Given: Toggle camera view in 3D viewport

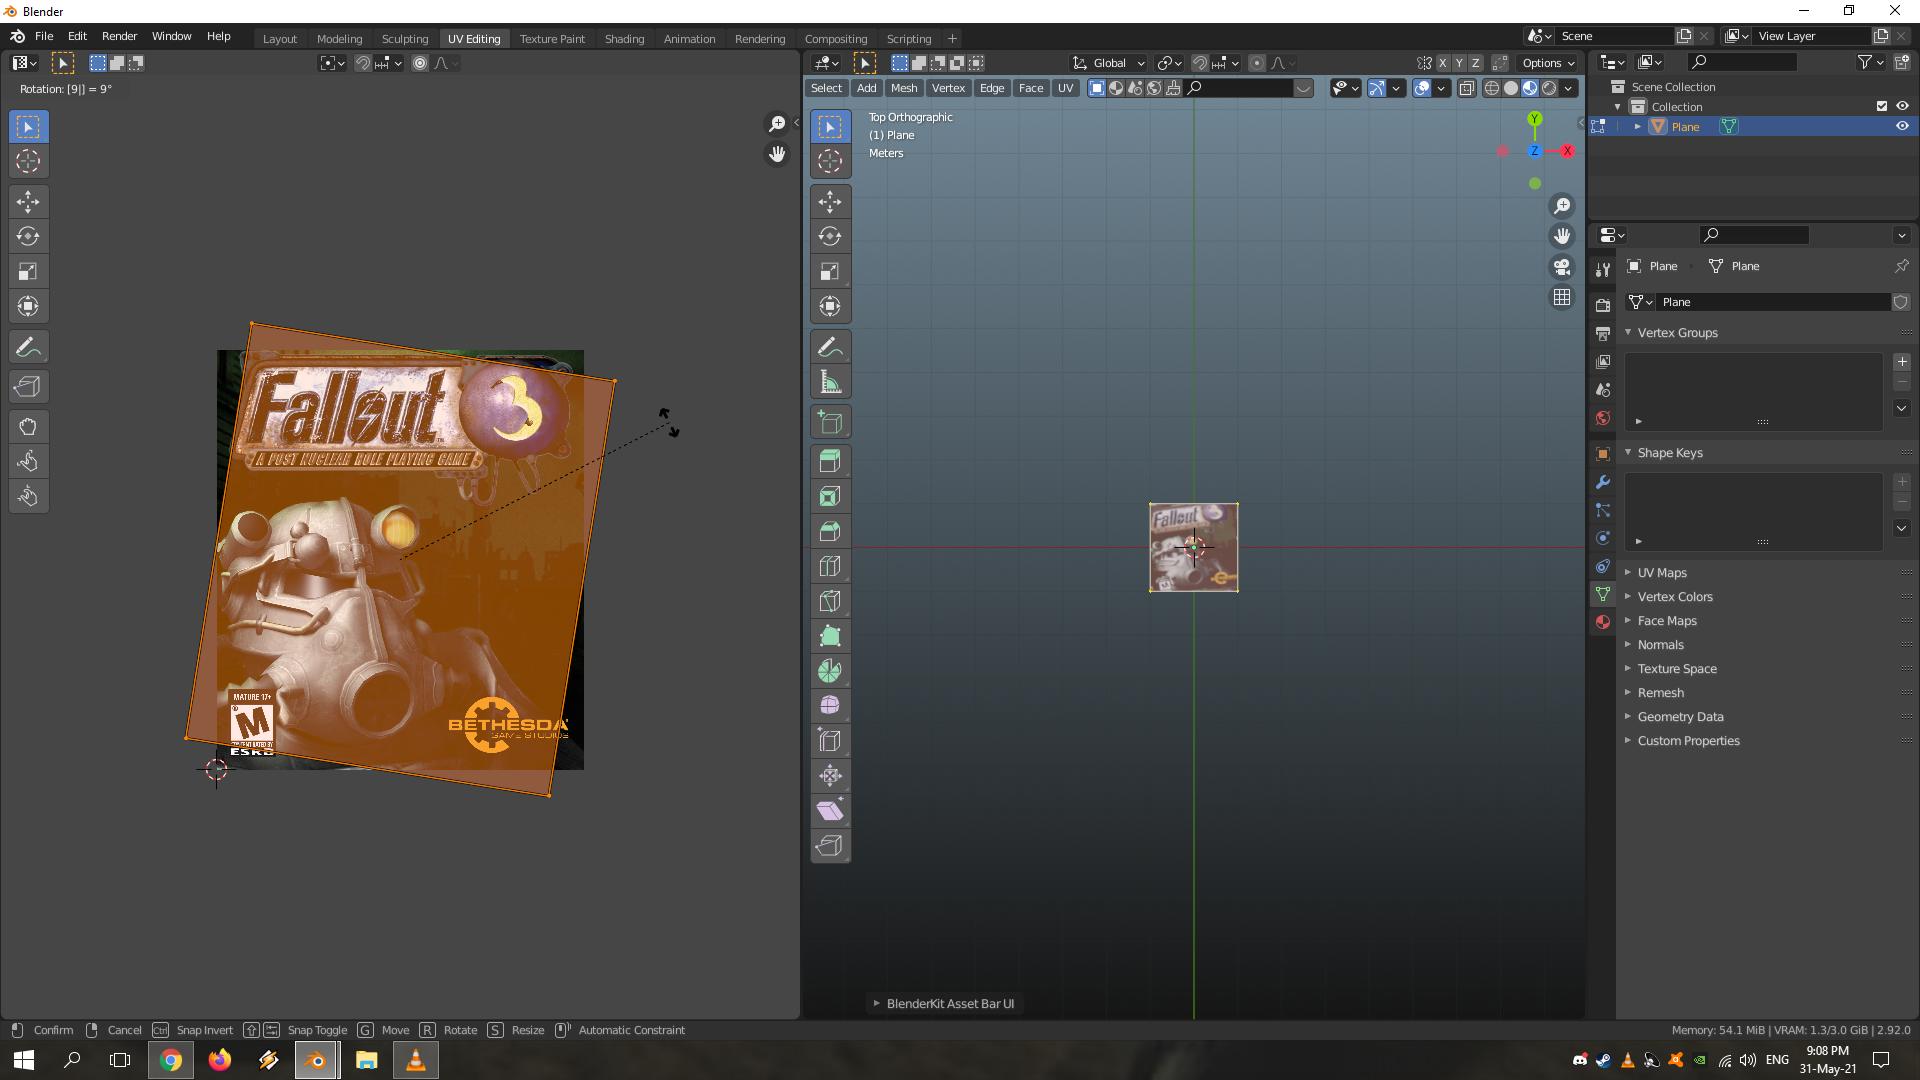Looking at the screenshot, I should coord(1562,267).
